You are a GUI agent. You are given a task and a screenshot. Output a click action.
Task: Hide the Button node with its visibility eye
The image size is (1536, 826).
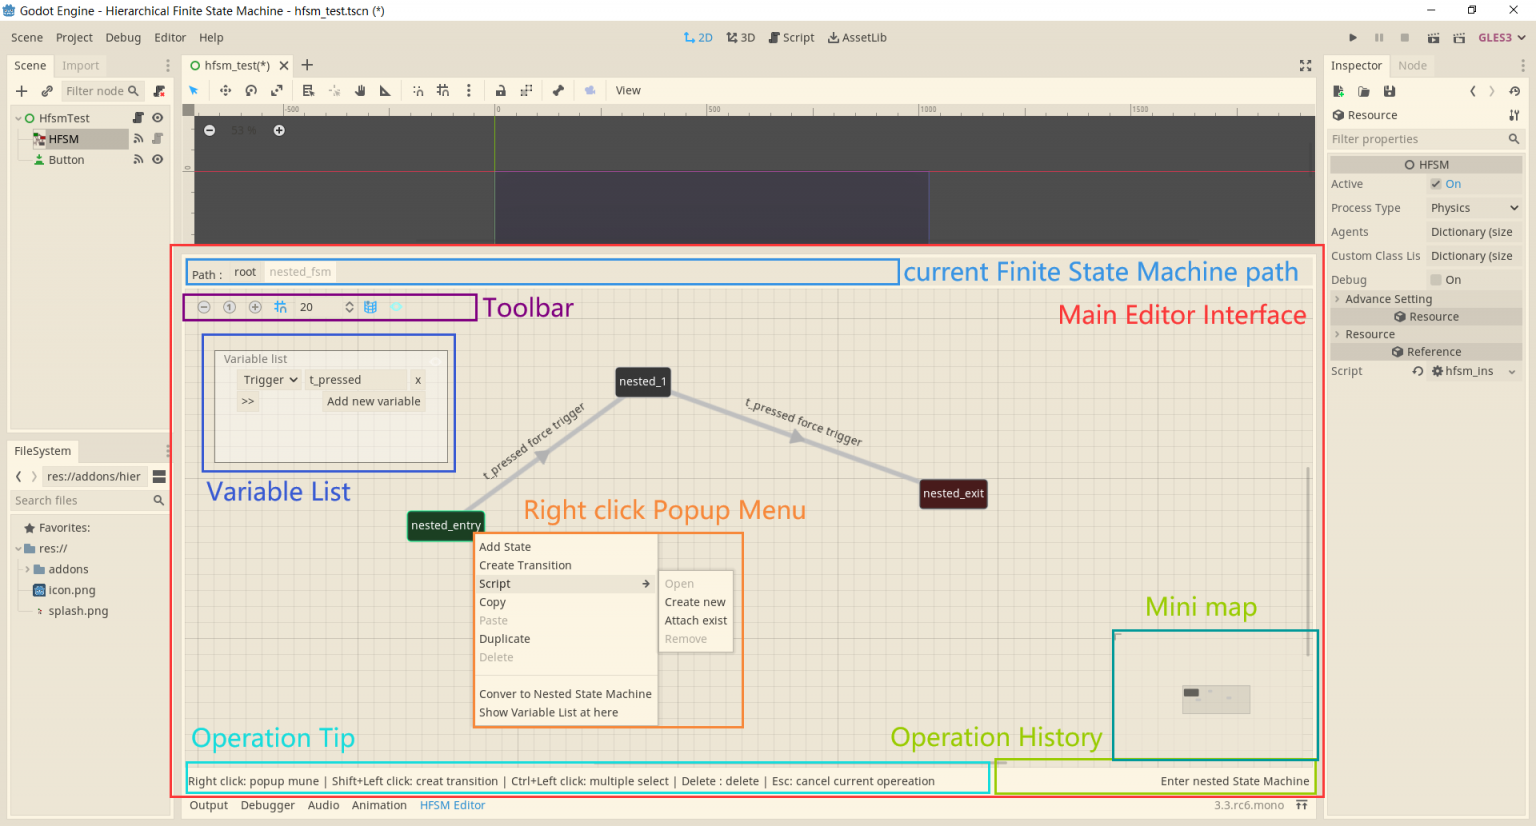click(x=158, y=159)
